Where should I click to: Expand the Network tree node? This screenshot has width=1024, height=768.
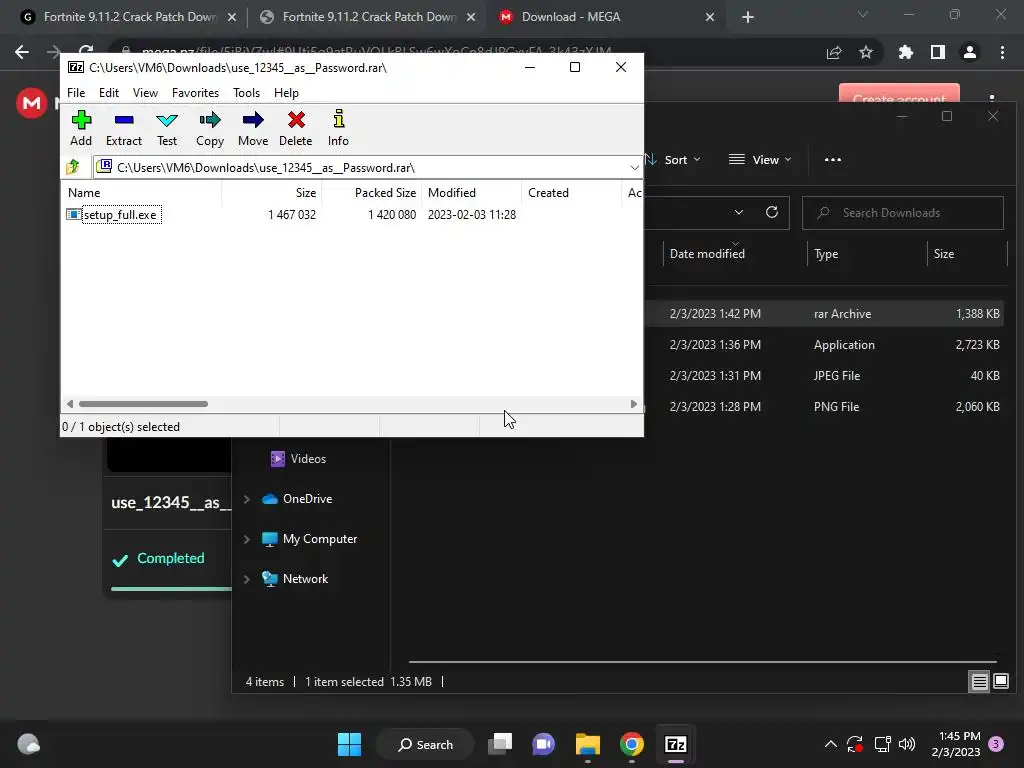pyautogui.click(x=246, y=579)
